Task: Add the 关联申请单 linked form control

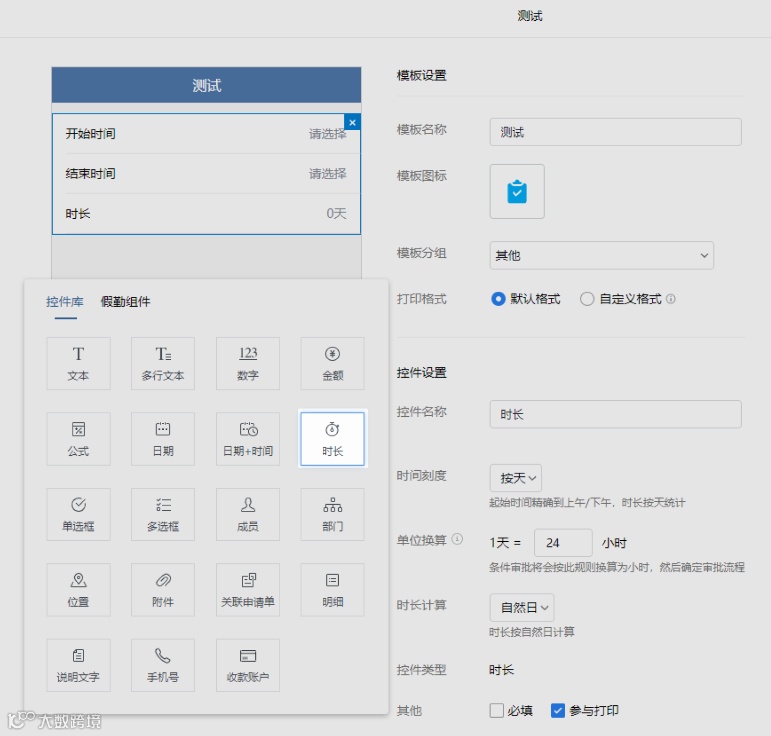Action: point(248,589)
